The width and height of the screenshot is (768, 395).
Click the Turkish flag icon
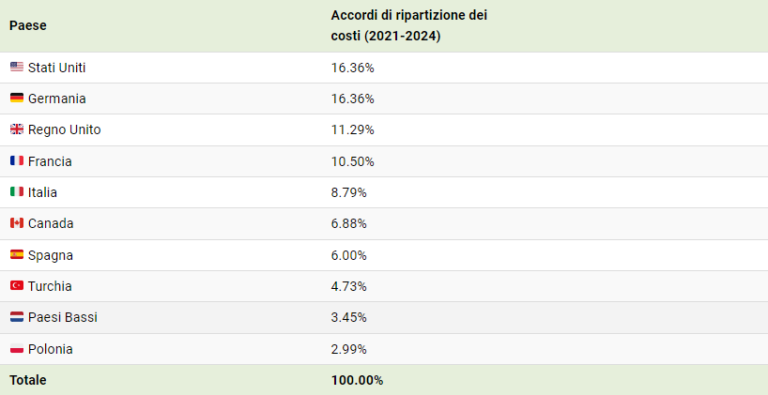click(x=17, y=285)
